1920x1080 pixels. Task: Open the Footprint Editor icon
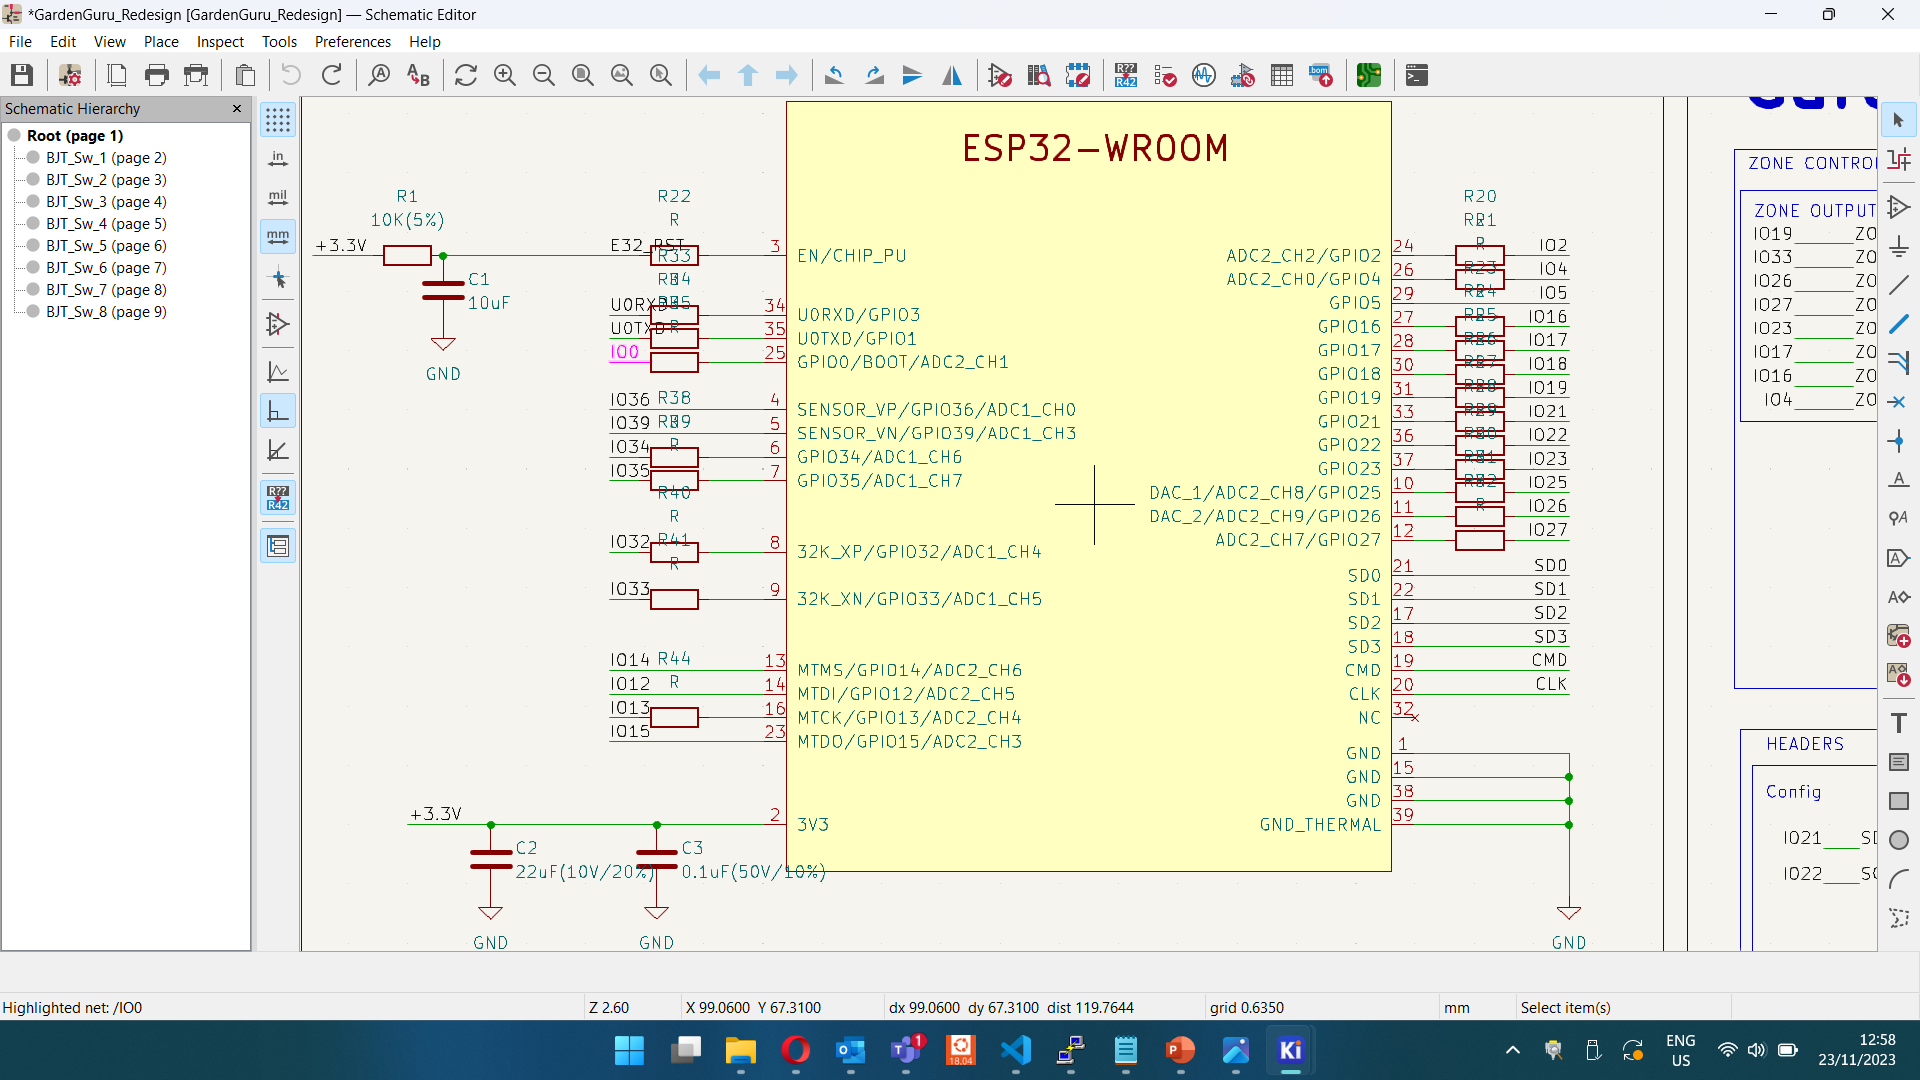point(1078,75)
